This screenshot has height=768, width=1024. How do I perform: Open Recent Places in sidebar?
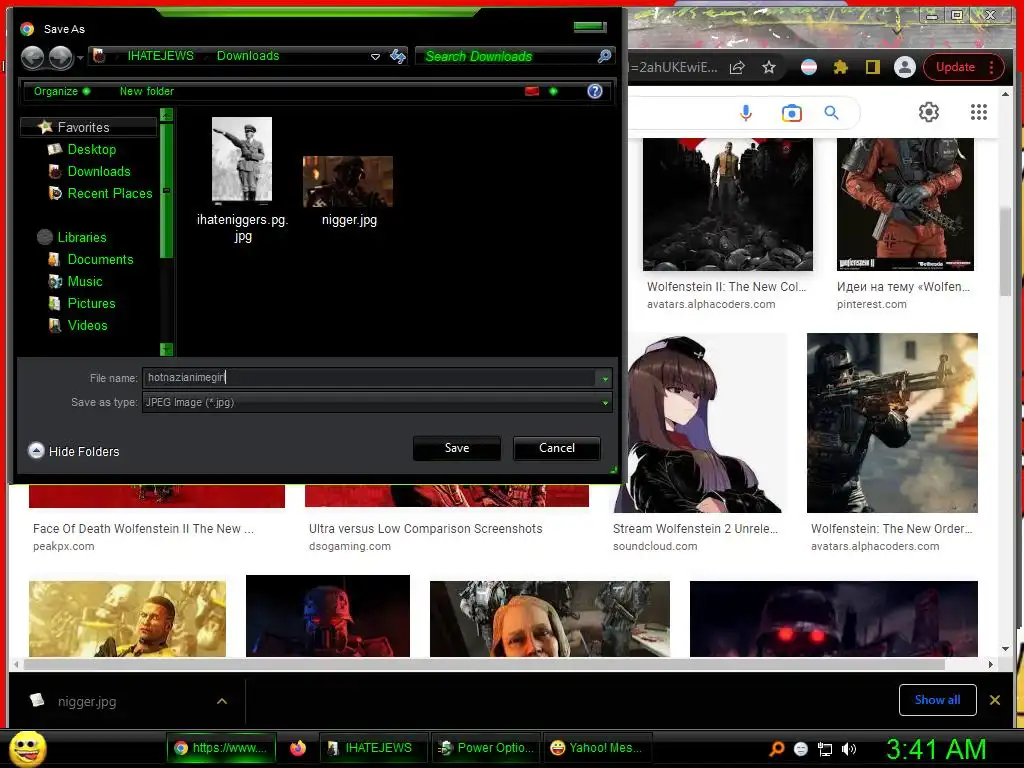coord(110,194)
